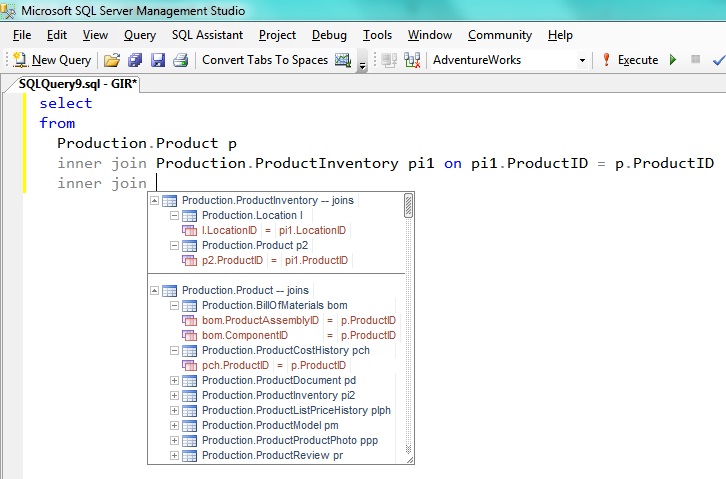The width and height of the screenshot is (726, 479).
Task: Expand the Production.ProductModel pm node
Action: (x=174, y=425)
